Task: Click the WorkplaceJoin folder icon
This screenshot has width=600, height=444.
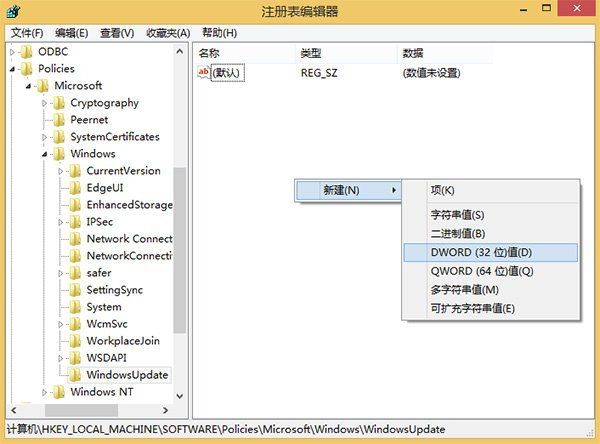Action: pos(75,341)
